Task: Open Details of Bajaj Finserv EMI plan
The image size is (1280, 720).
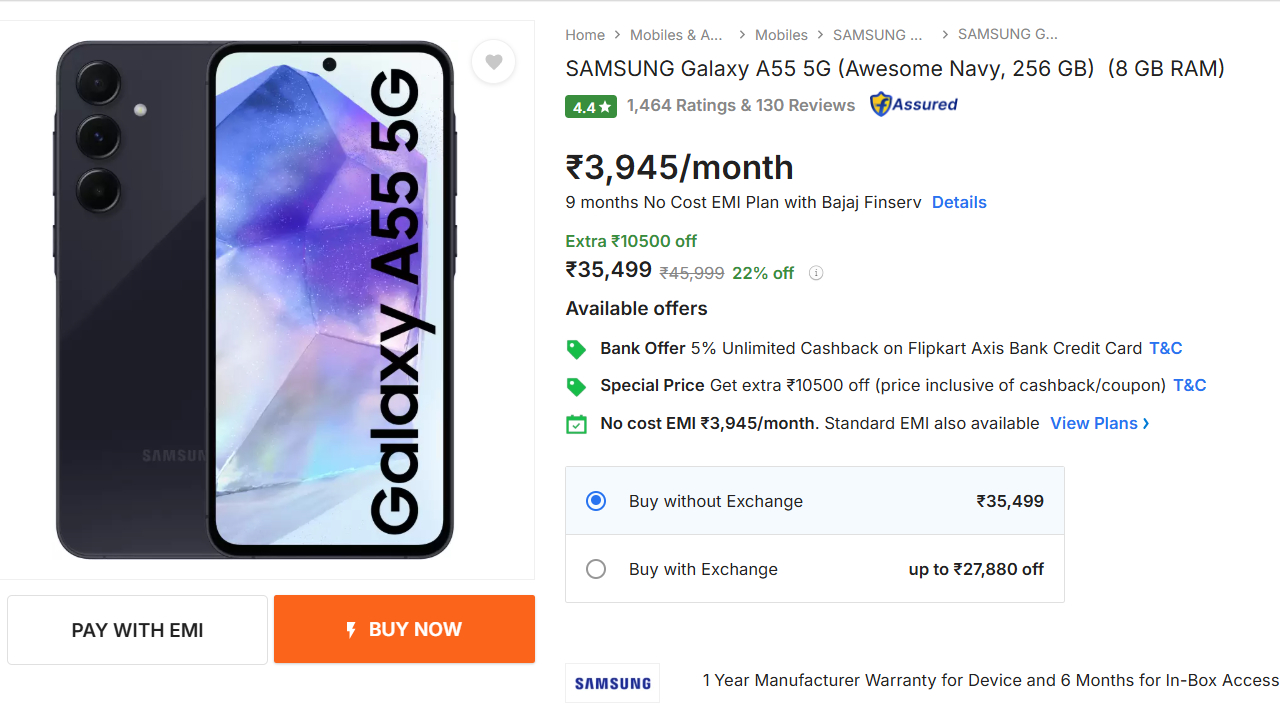Action: (x=958, y=202)
